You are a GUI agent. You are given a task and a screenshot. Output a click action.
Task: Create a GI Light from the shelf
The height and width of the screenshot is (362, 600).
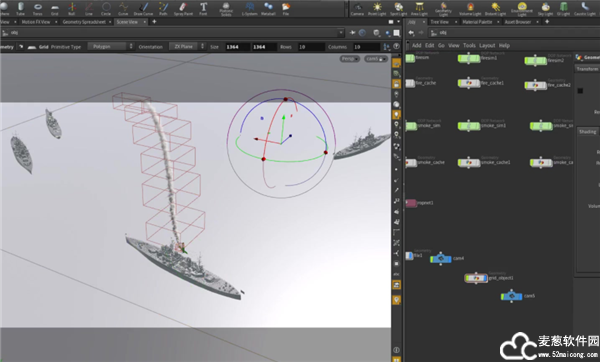point(563,8)
